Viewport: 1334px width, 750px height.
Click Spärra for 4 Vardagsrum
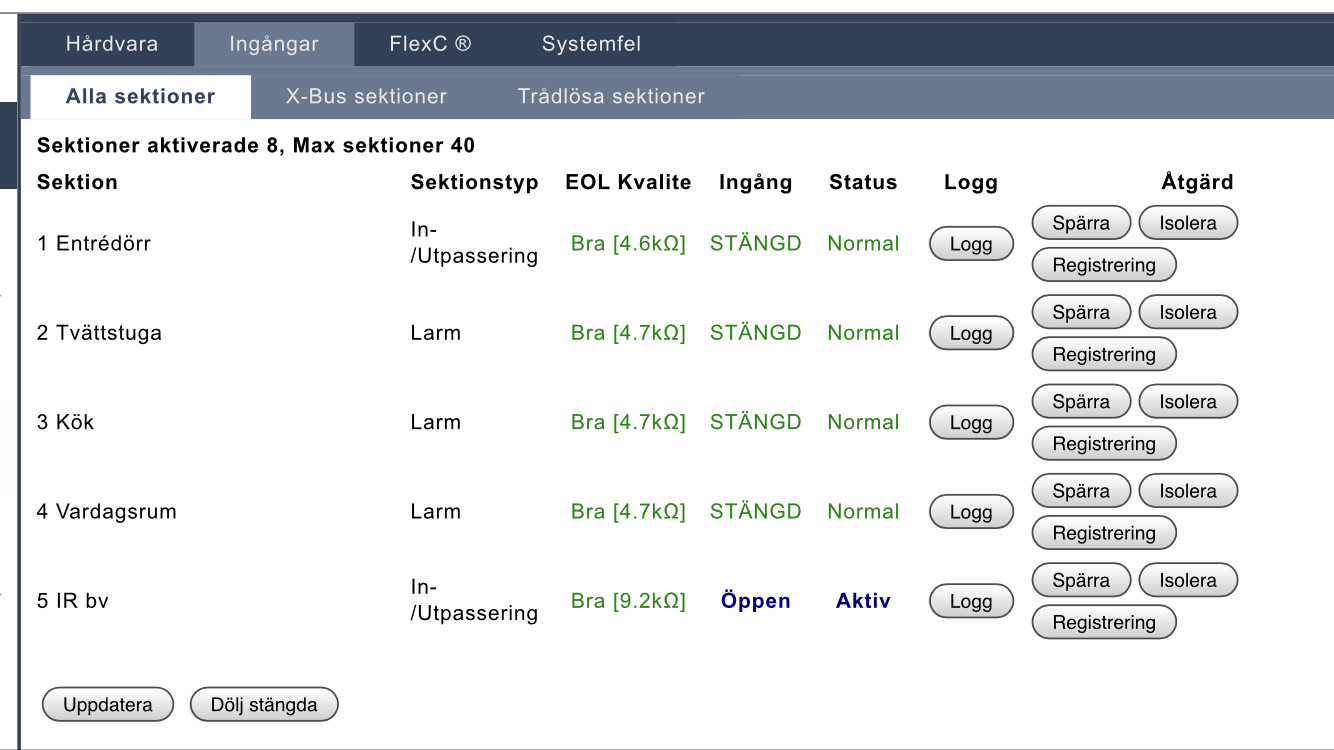point(1080,491)
